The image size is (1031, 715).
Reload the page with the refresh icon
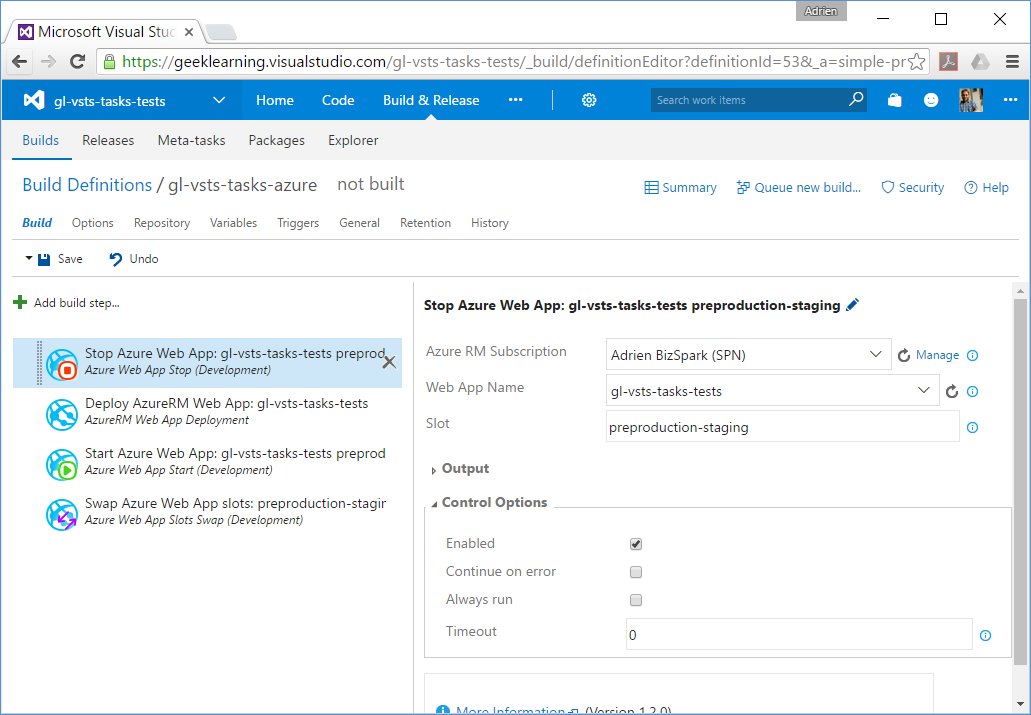coord(78,62)
